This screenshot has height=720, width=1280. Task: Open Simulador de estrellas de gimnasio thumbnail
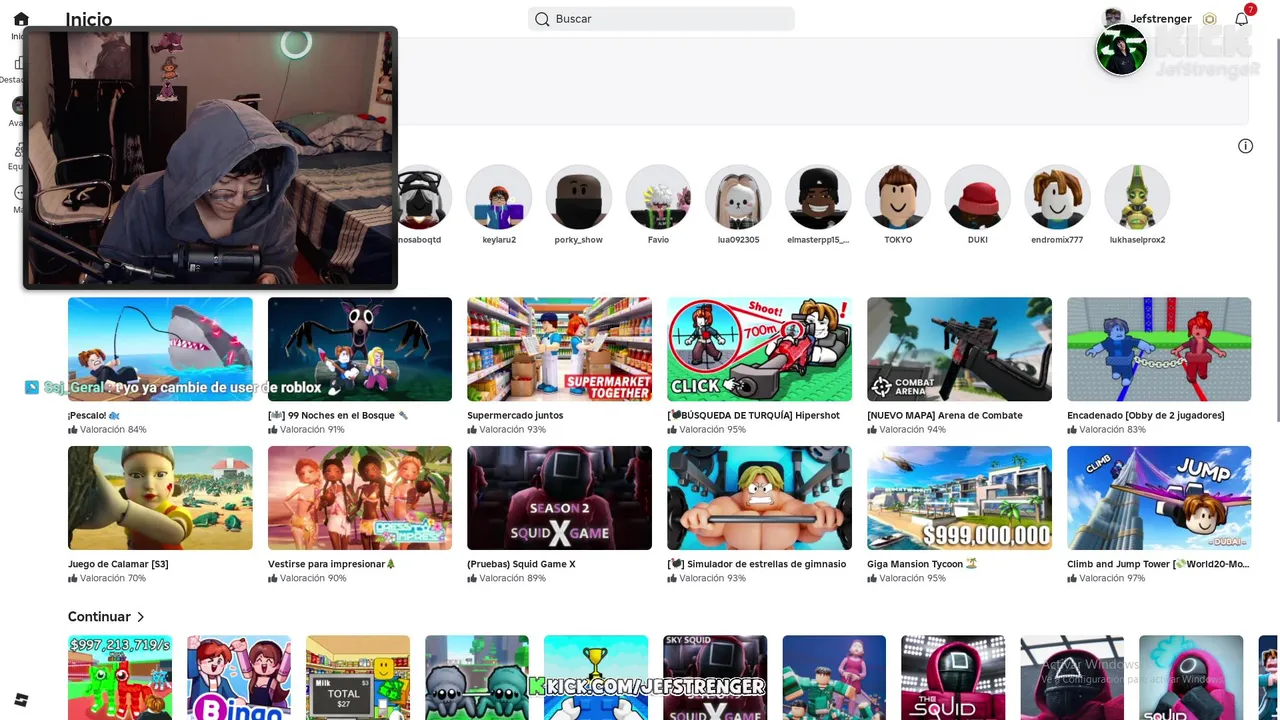759,498
